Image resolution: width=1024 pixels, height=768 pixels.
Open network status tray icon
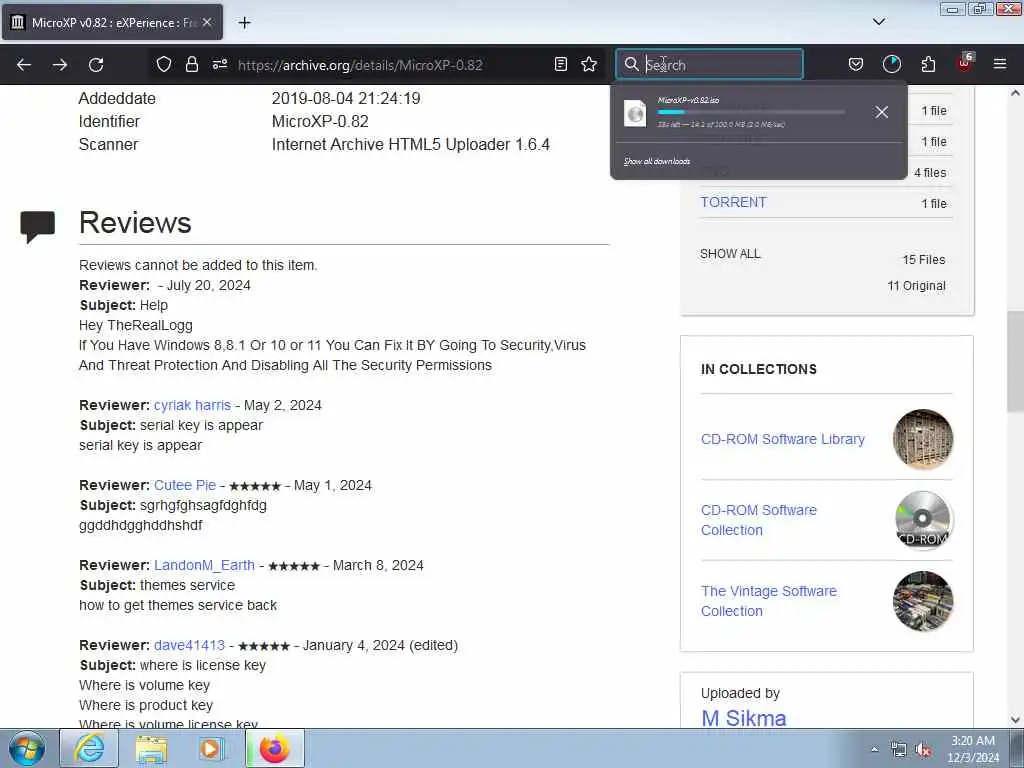(x=899, y=750)
